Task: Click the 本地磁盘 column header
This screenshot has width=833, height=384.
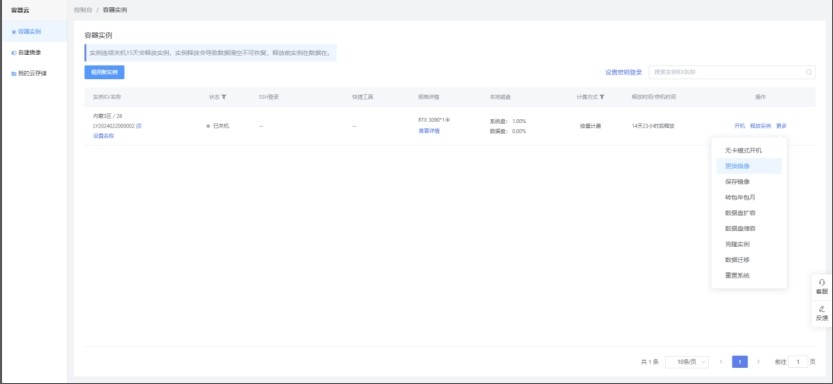Action: (x=500, y=97)
